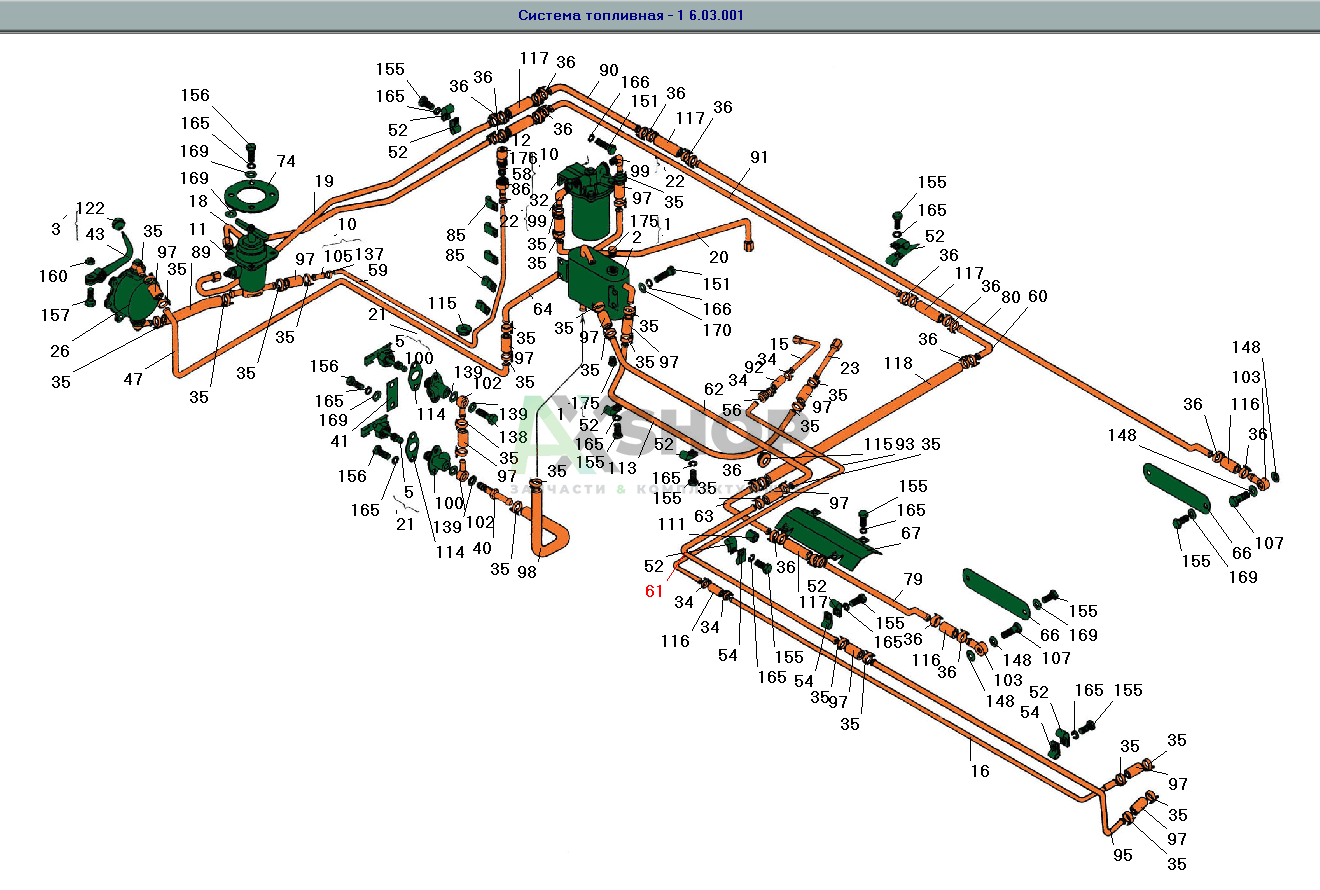
Task: Select part number label 95
Action: coord(1121,855)
